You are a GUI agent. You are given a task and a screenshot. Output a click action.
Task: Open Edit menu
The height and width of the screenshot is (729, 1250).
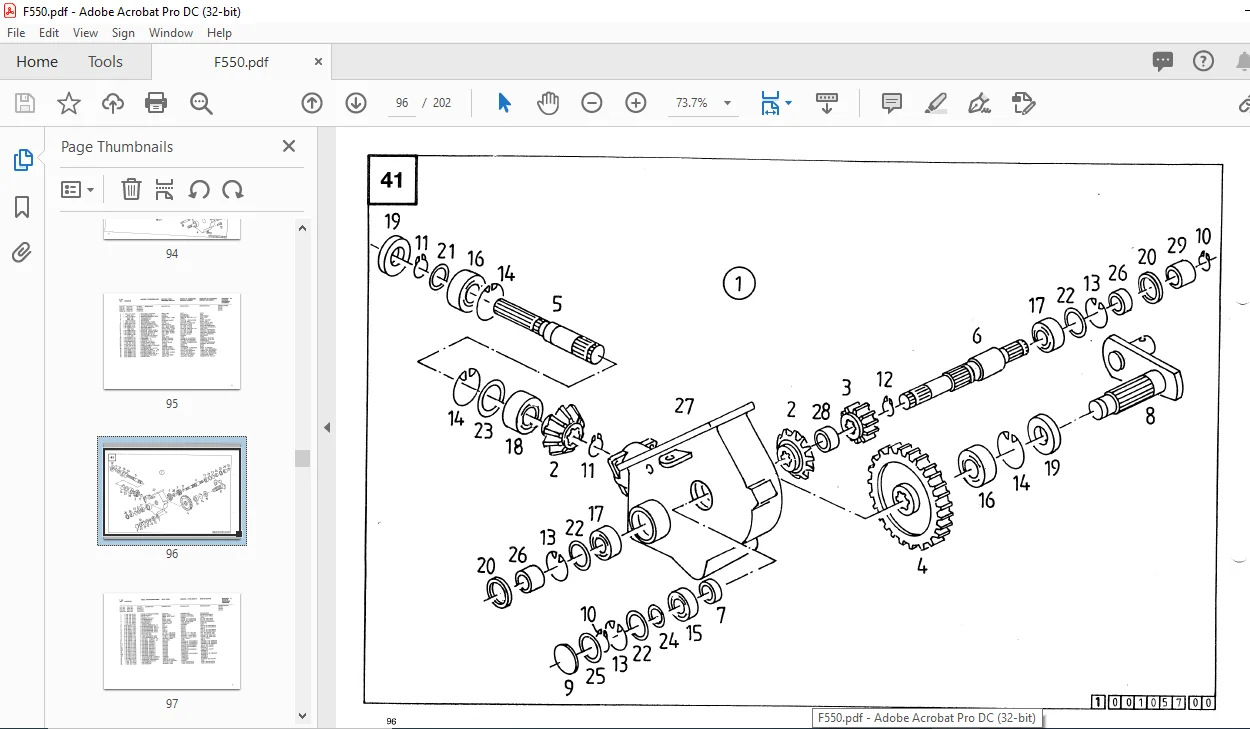pos(49,33)
